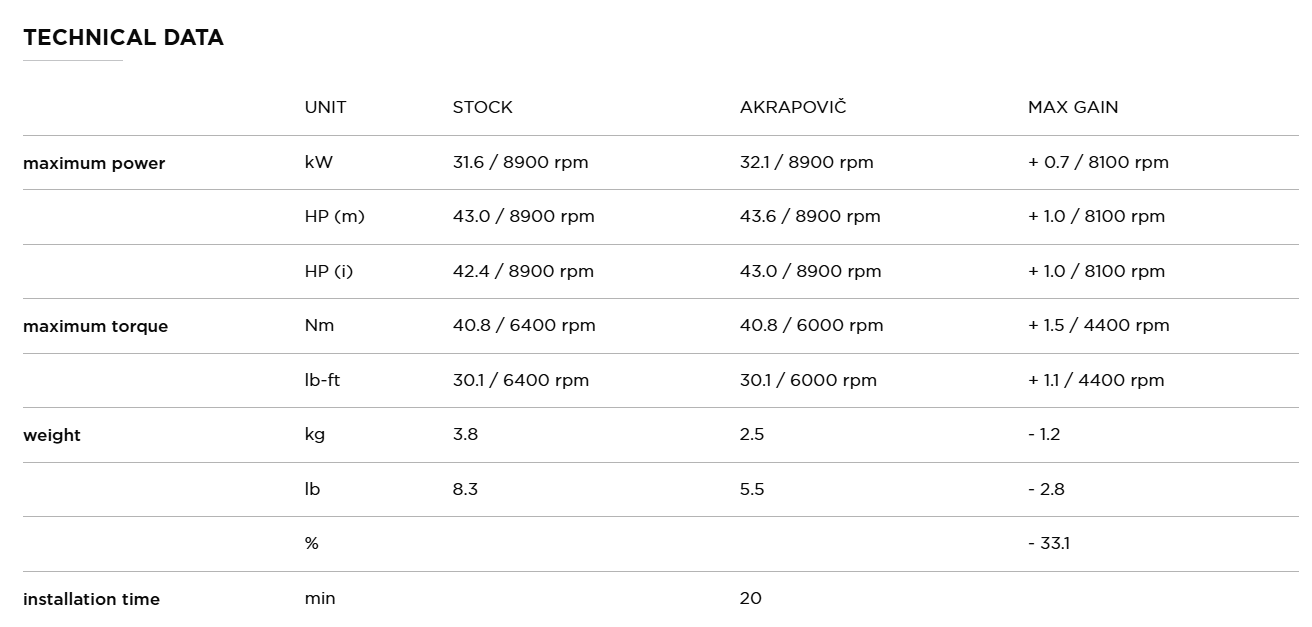Select the maximum power row label

point(94,163)
